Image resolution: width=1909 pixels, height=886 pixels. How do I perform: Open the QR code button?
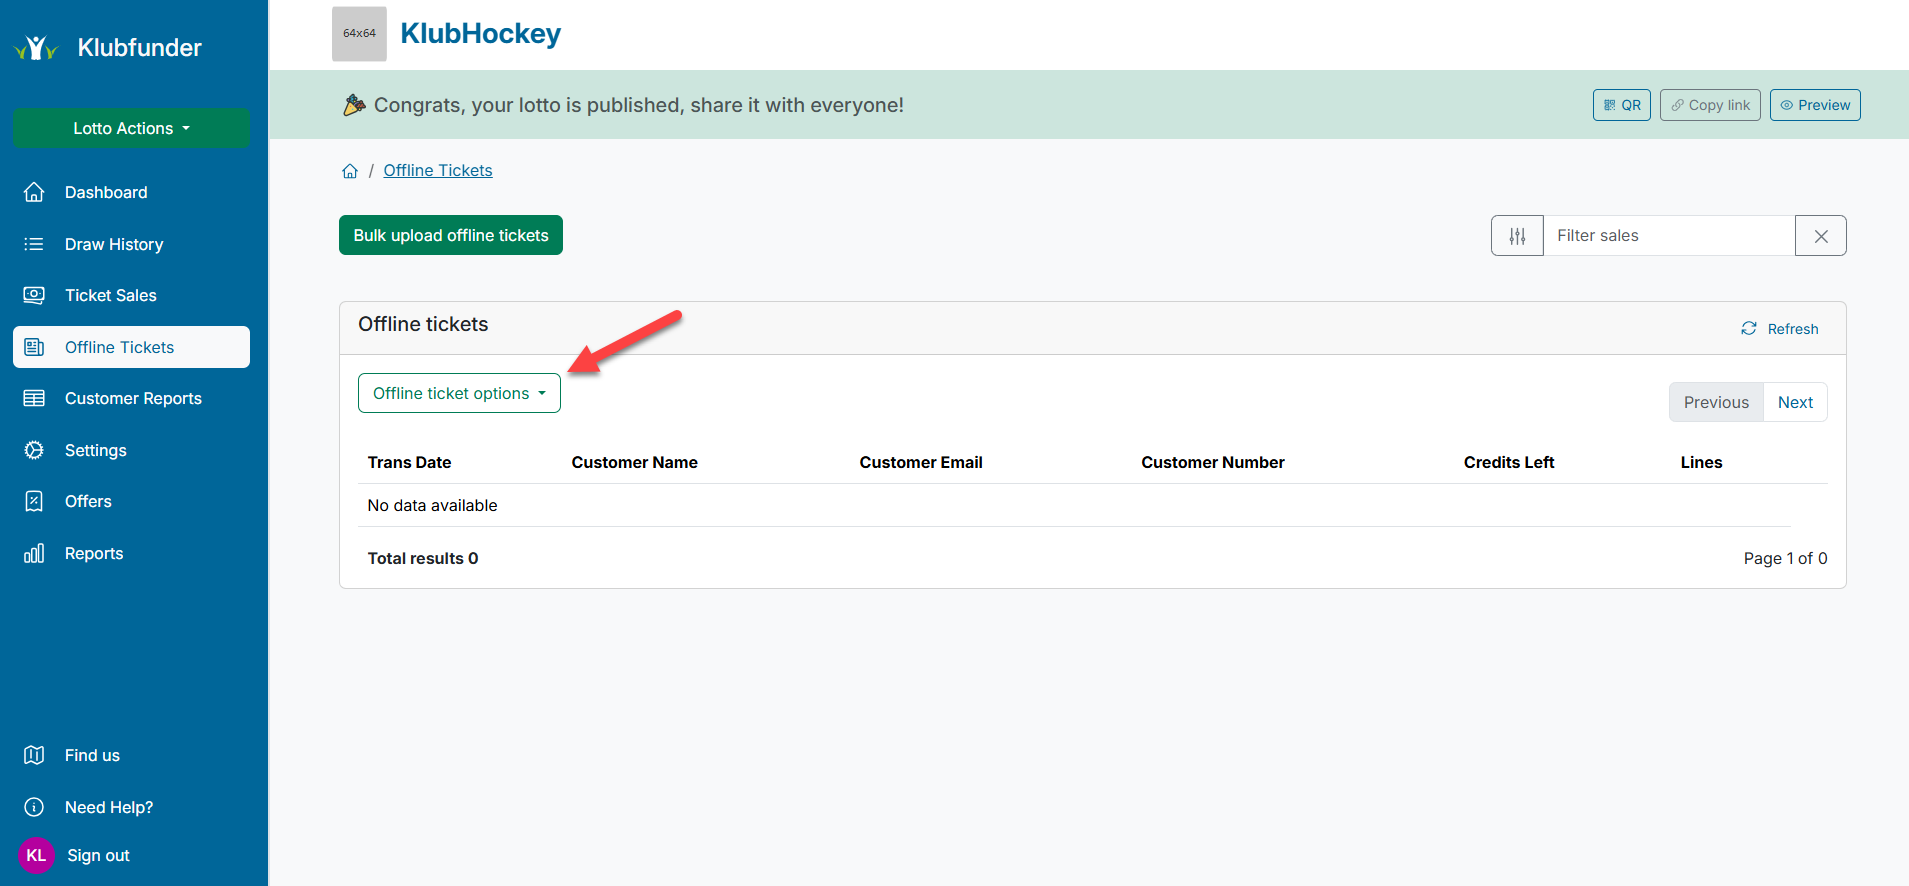[x=1621, y=105]
